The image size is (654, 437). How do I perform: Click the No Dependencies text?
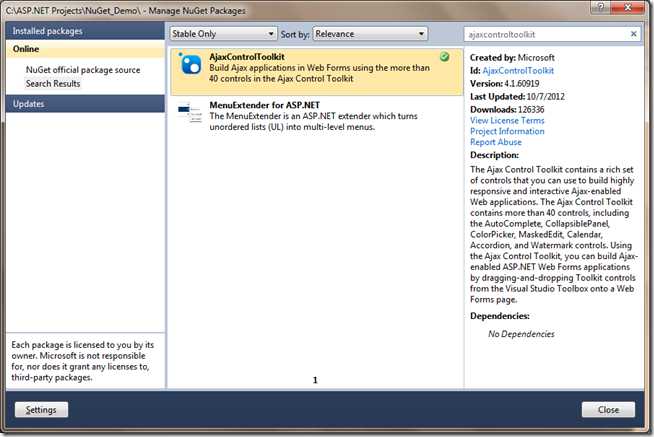click(521, 334)
